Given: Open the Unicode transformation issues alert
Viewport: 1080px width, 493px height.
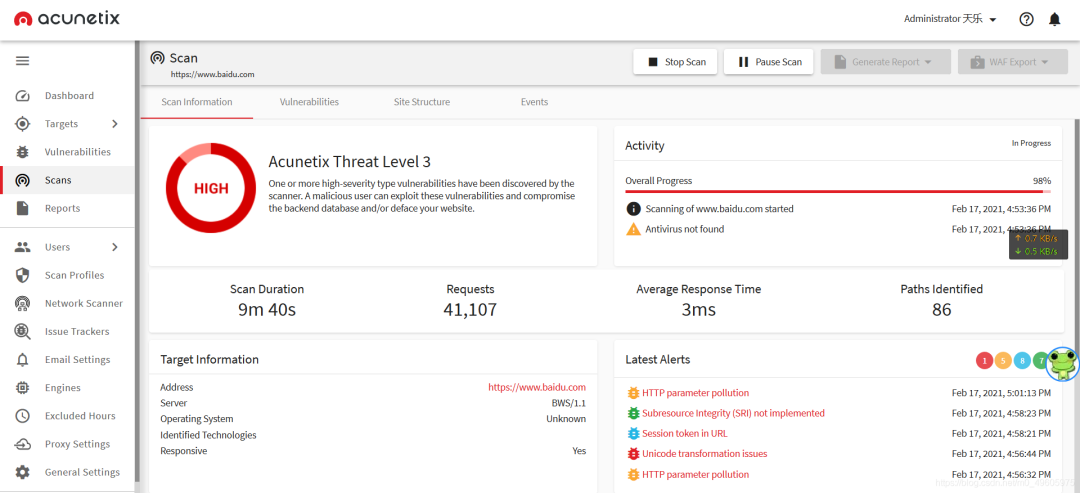Looking at the screenshot, I should coord(705,454).
